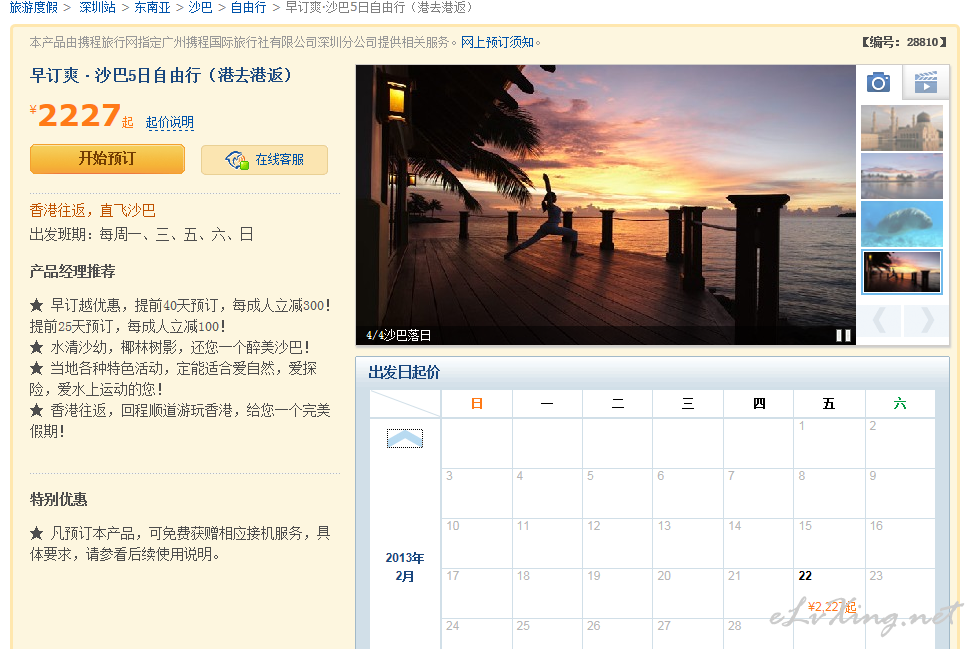Click the Sunday 日 column header
This screenshot has width=974, height=649.
tap(476, 404)
